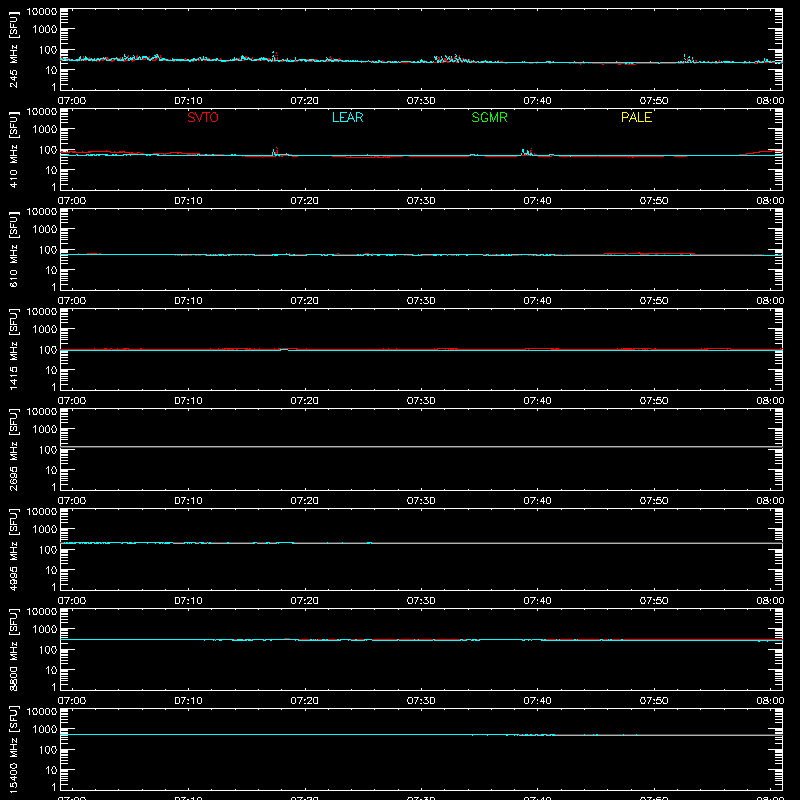This screenshot has width=800, height=800.
Task: Click 07:50 under the 245 MHz panel
Action: 654,101
